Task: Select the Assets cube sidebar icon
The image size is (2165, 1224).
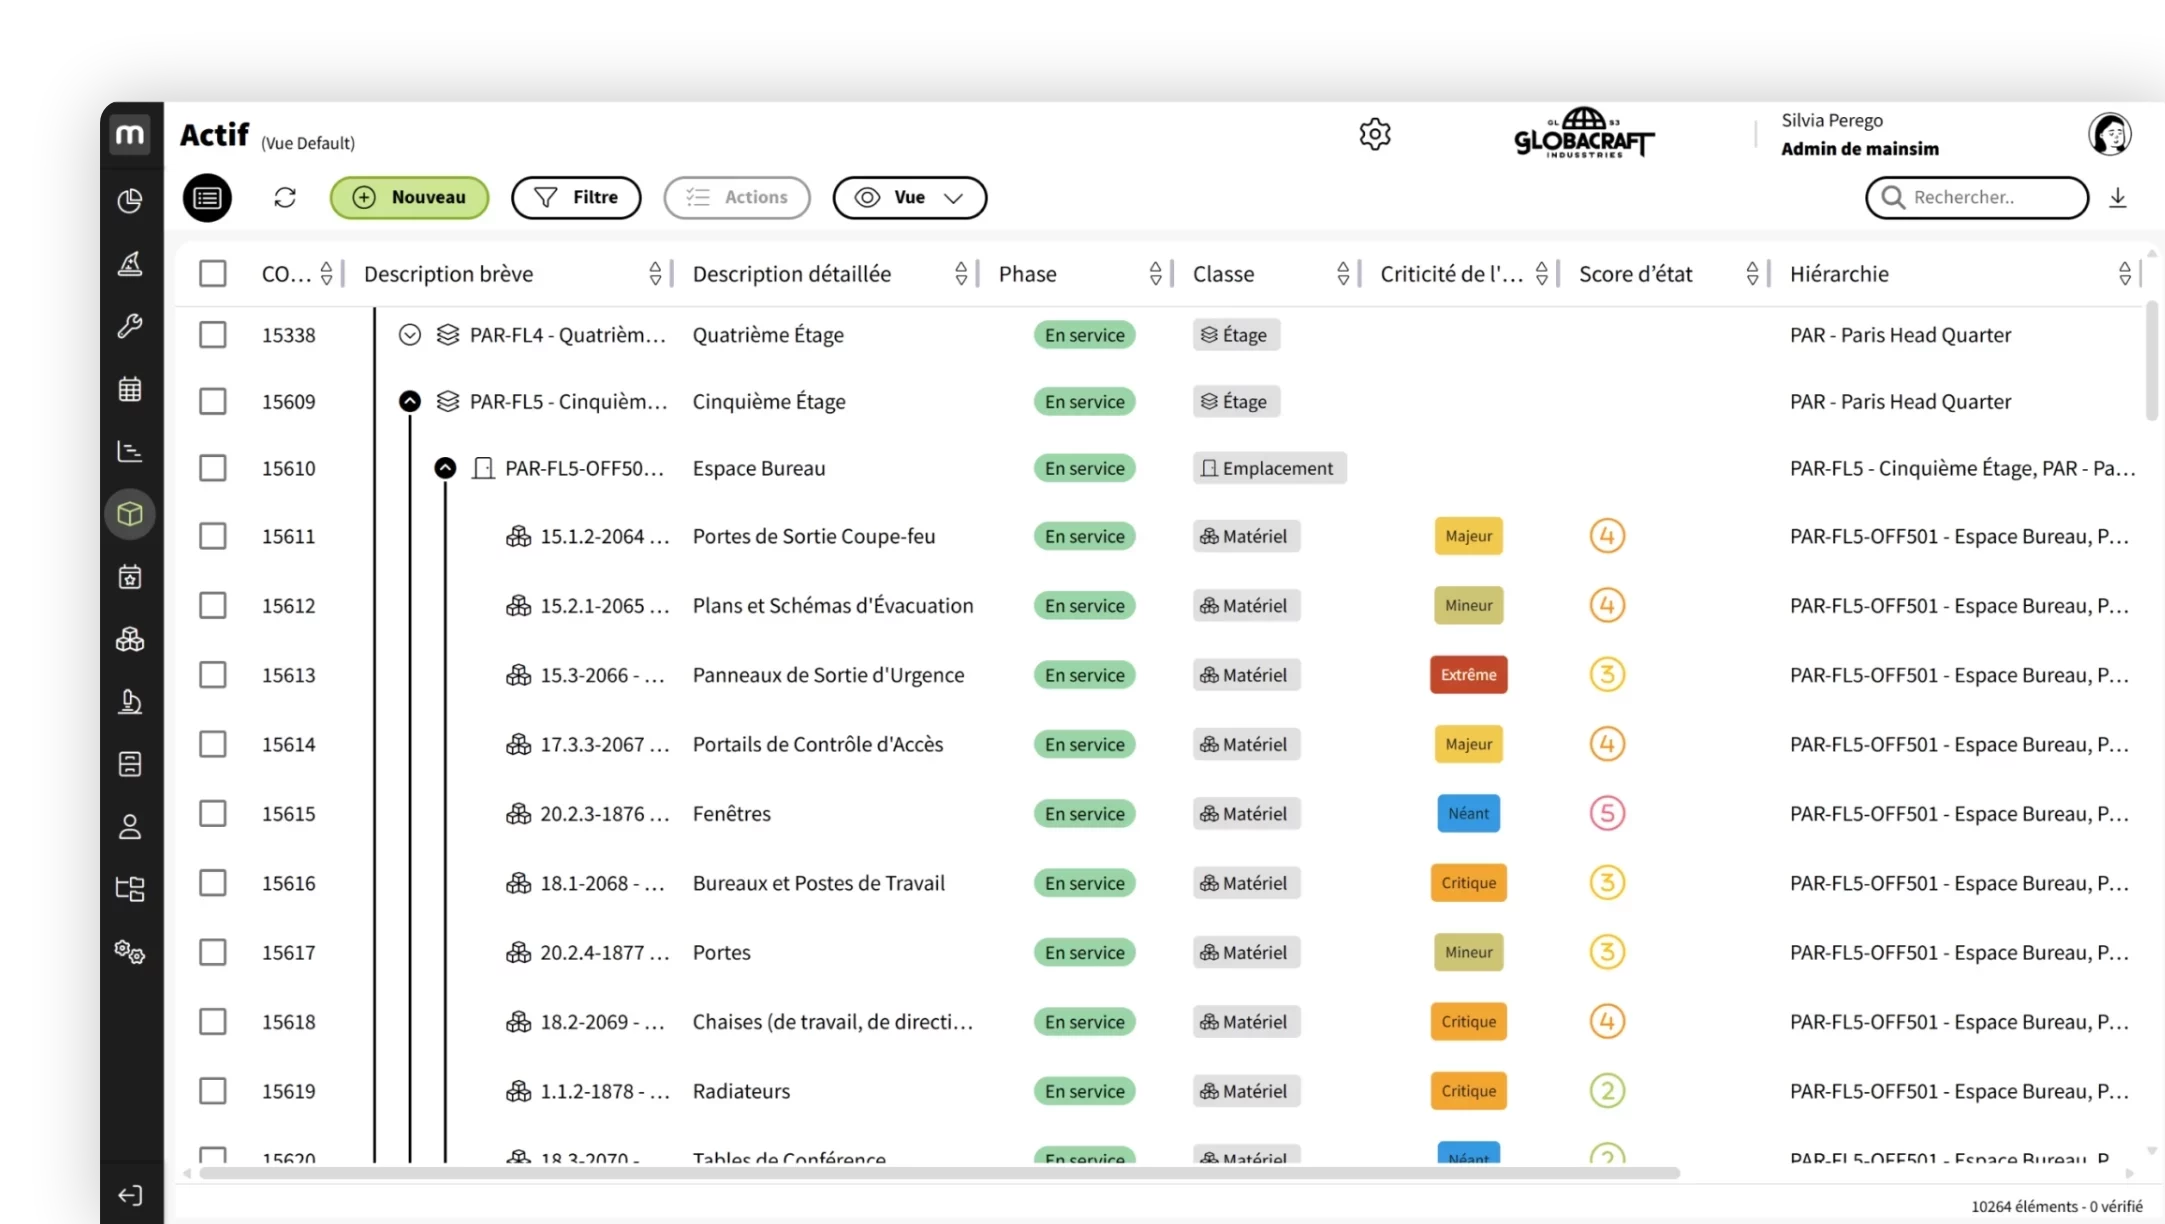Action: point(130,514)
